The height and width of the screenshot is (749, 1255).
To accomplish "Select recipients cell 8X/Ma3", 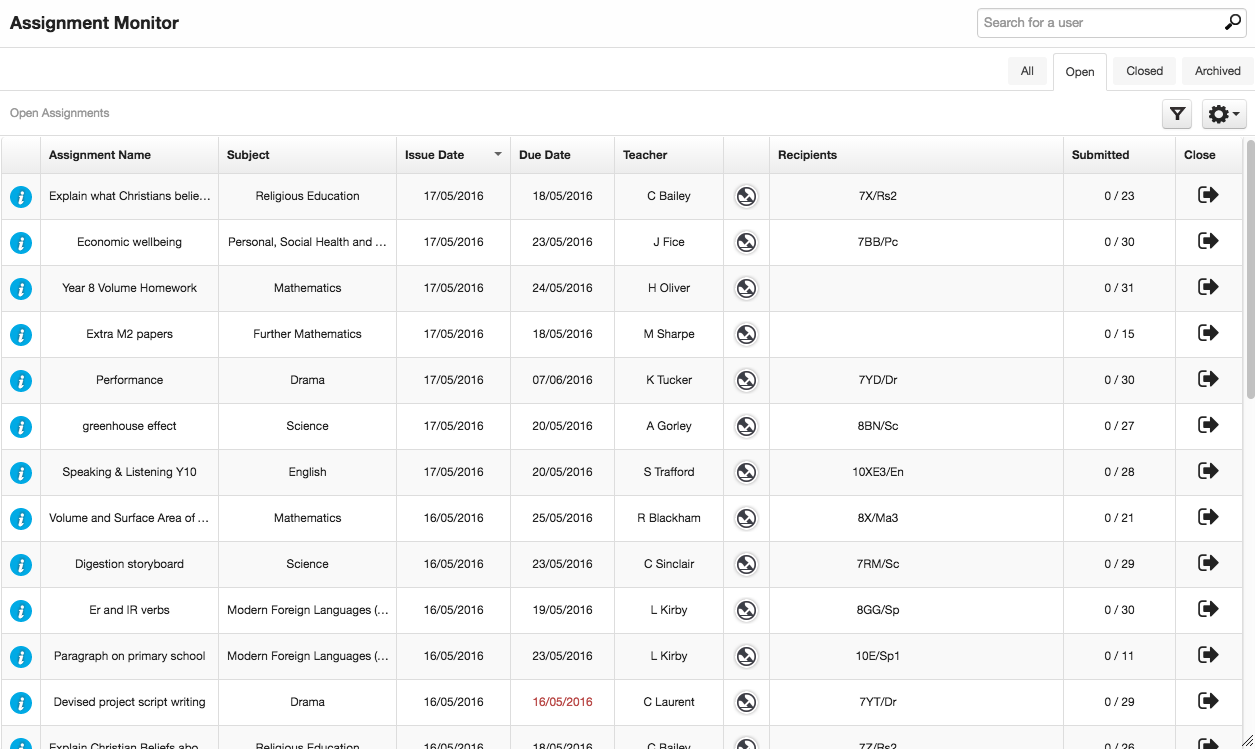I will (x=878, y=518).
